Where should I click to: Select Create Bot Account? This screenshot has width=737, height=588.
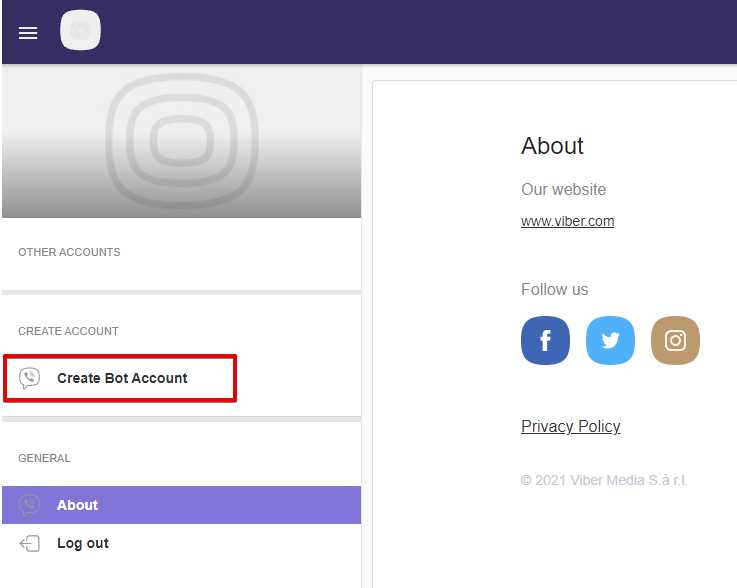pos(120,378)
